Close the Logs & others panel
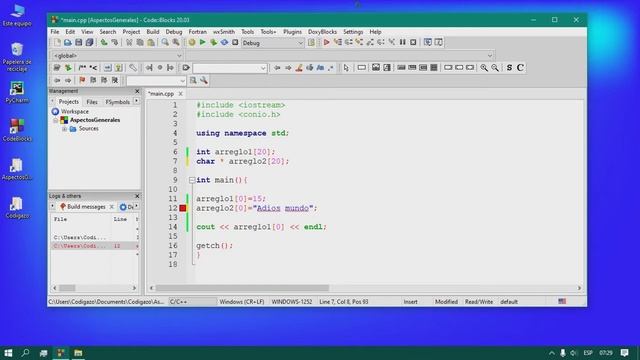 (137, 196)
